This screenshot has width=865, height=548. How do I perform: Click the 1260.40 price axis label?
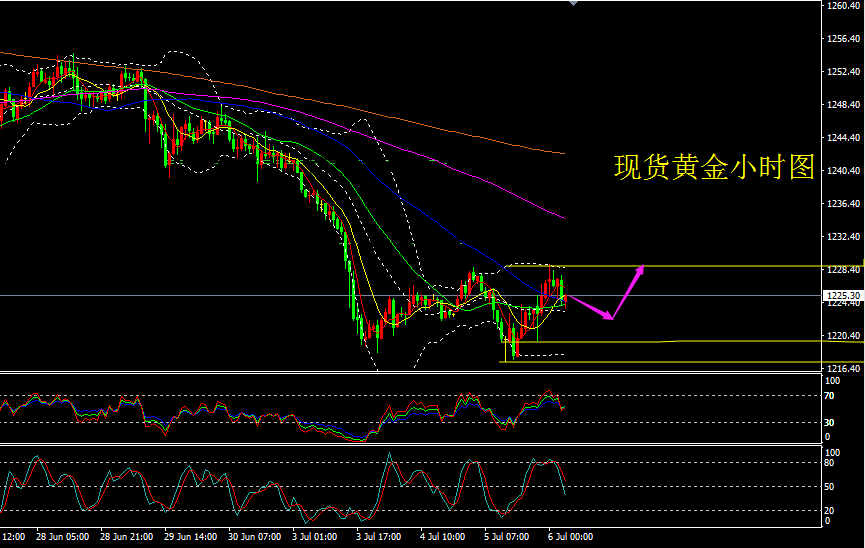(x=843, y=6)
